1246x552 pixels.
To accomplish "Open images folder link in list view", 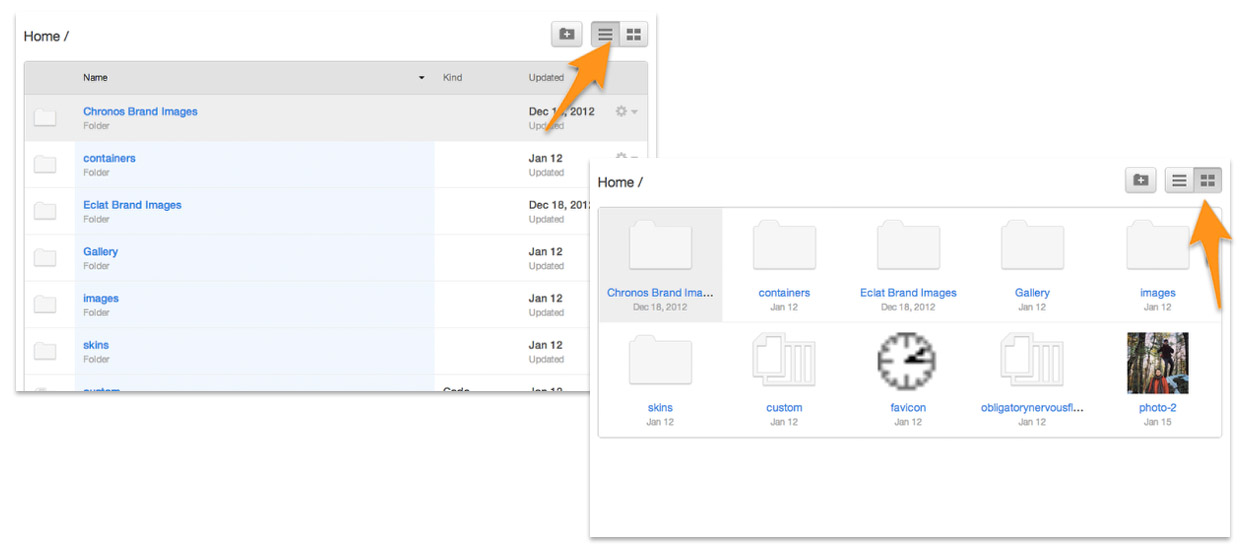I will coord(101,298).
